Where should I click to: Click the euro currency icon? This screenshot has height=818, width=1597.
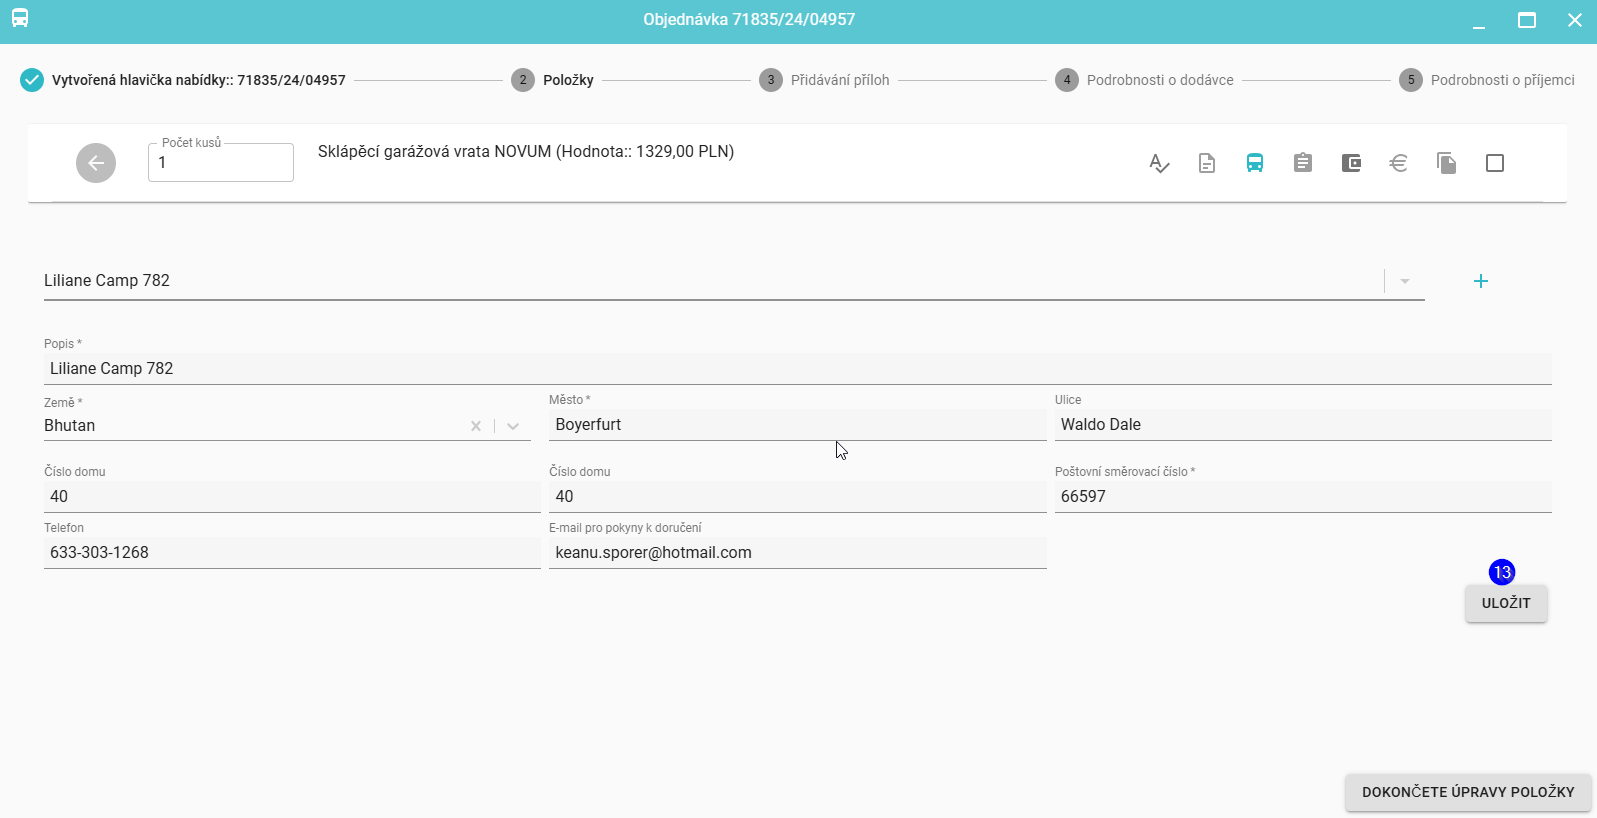tap(1399, 163)
